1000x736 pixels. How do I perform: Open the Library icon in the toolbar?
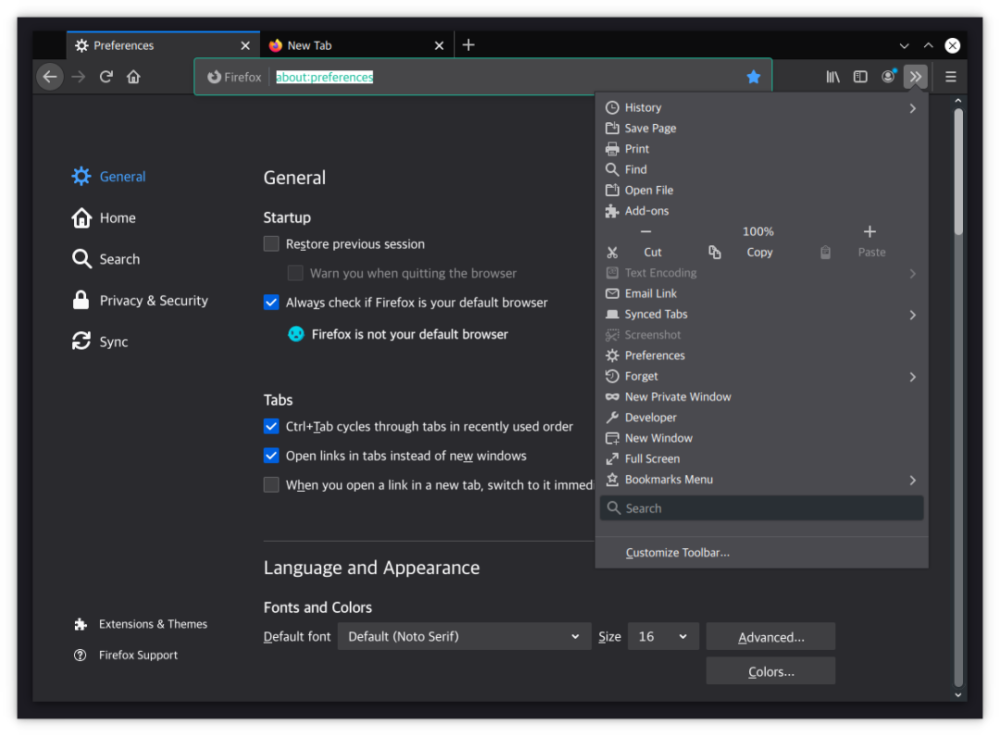(833, 77)
